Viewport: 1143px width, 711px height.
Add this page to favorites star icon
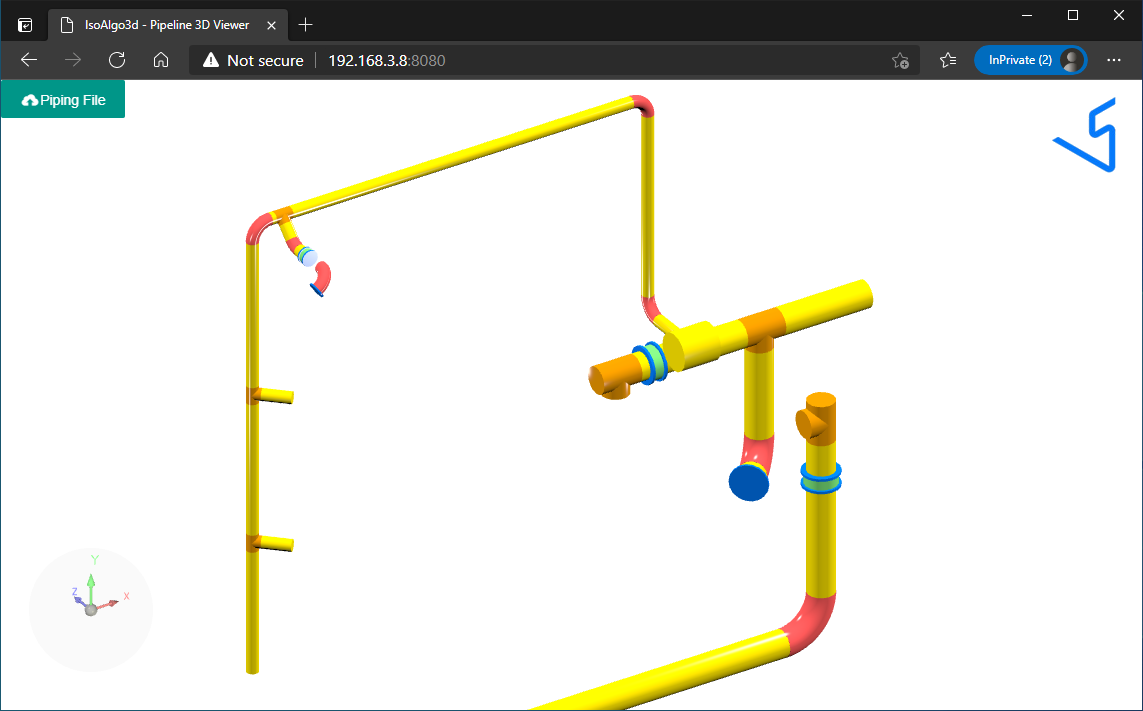click(x=900, y=61)
